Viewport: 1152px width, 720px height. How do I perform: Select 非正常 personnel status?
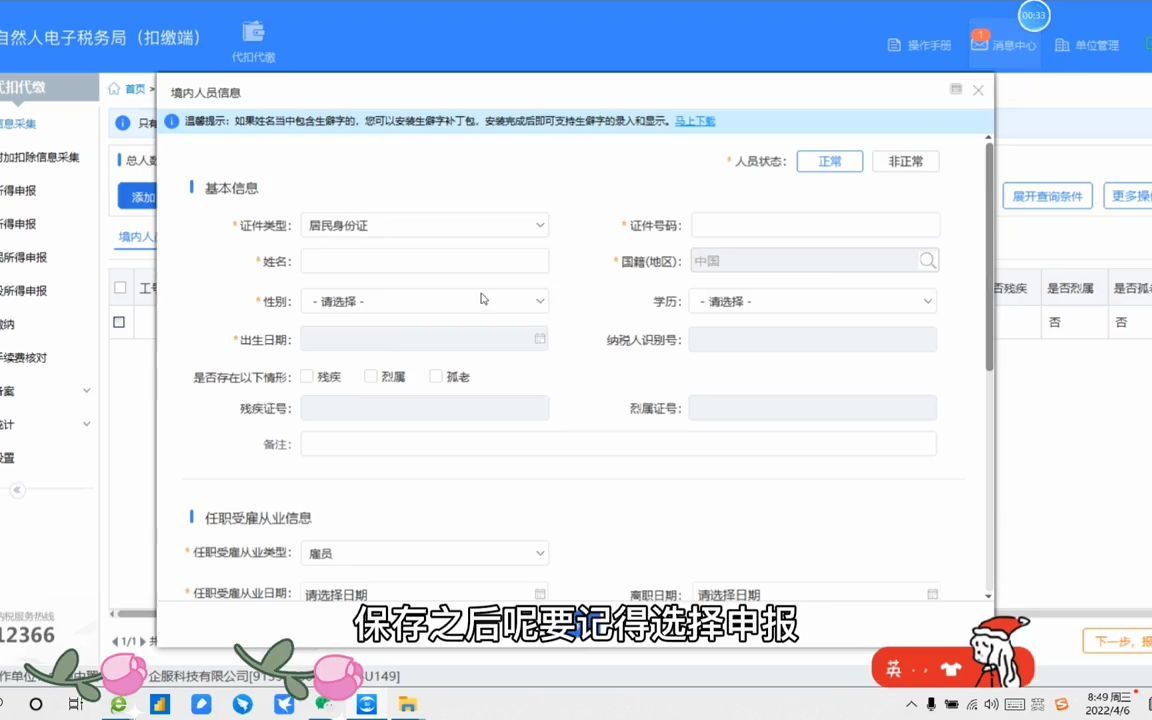904,161
